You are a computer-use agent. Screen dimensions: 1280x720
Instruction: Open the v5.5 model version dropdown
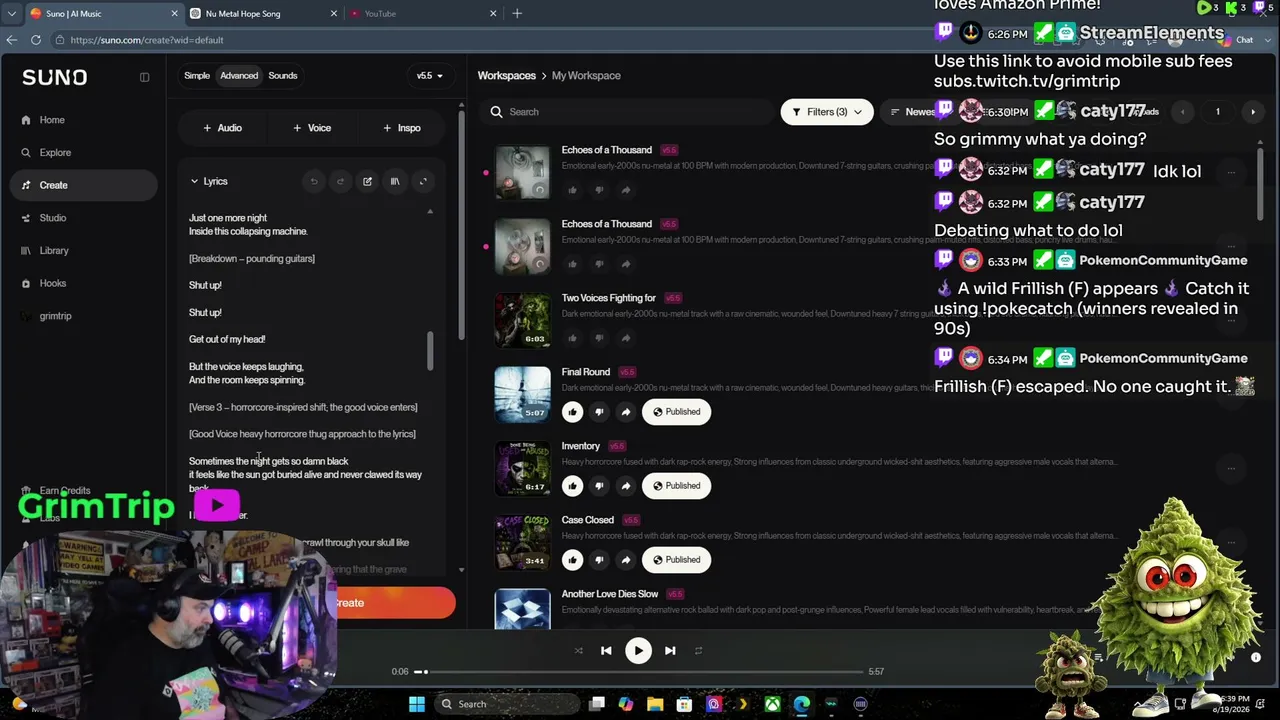pos(429,76)
